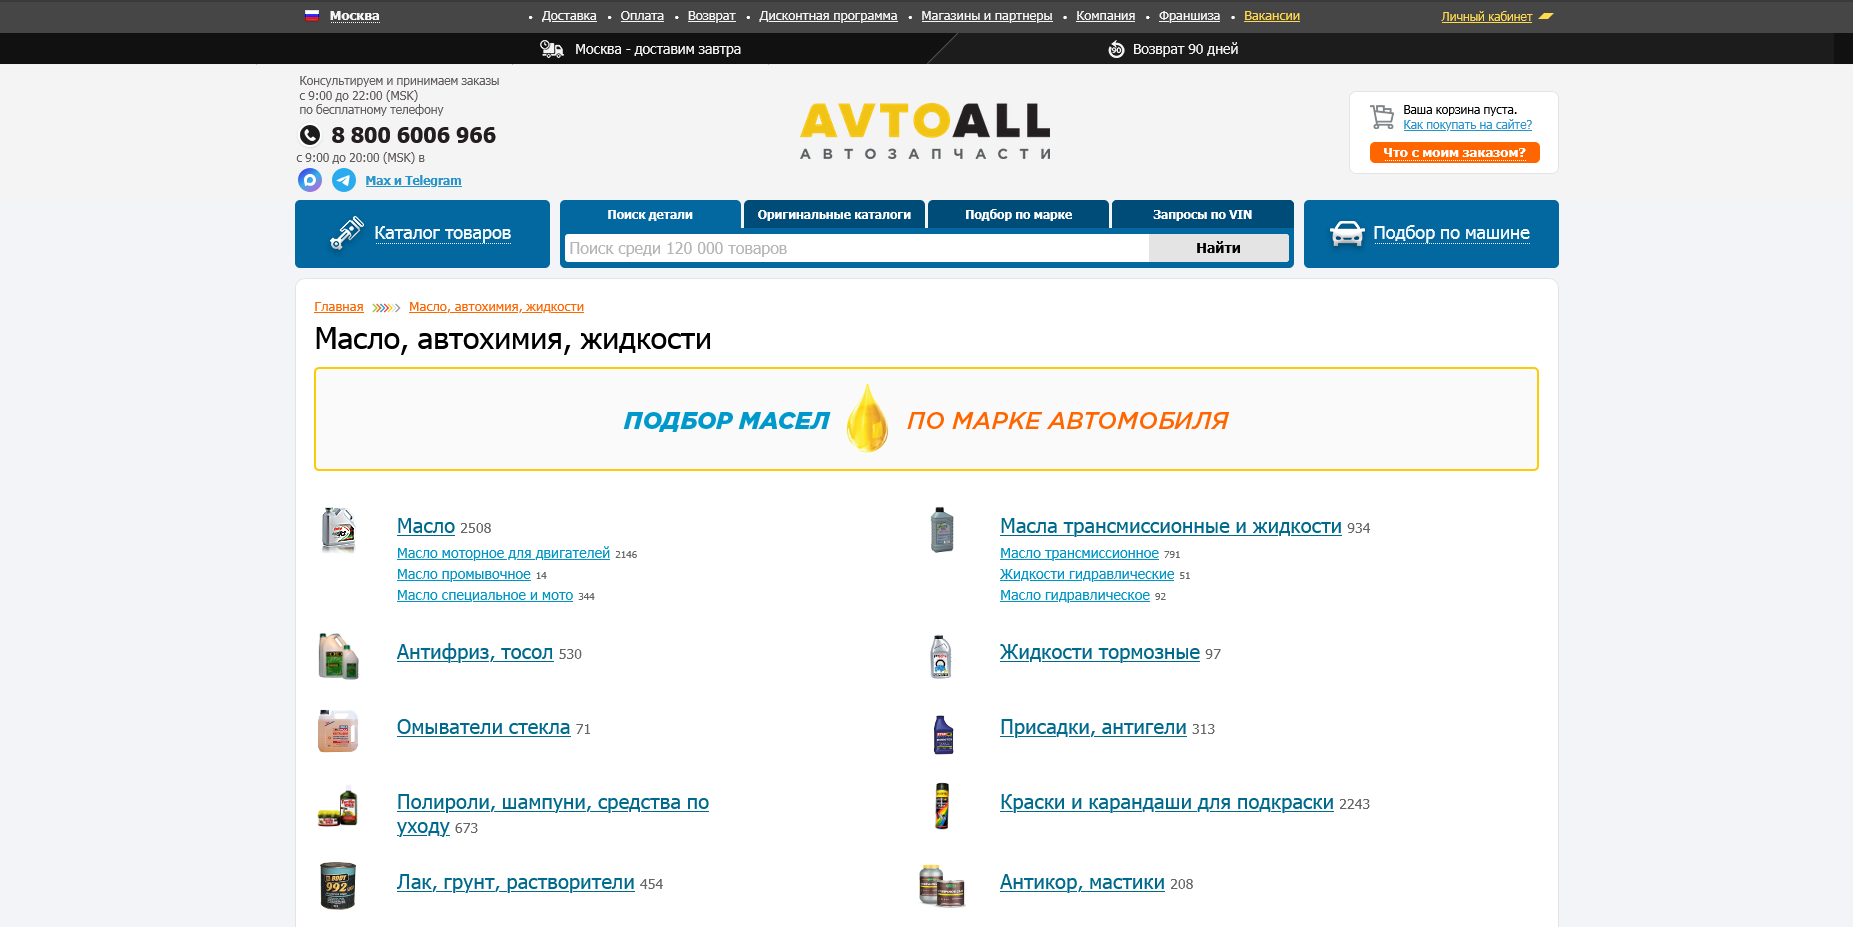Click the 90-day return icon
Viewport: 1853px width, 927px height.
point(1116,49)
